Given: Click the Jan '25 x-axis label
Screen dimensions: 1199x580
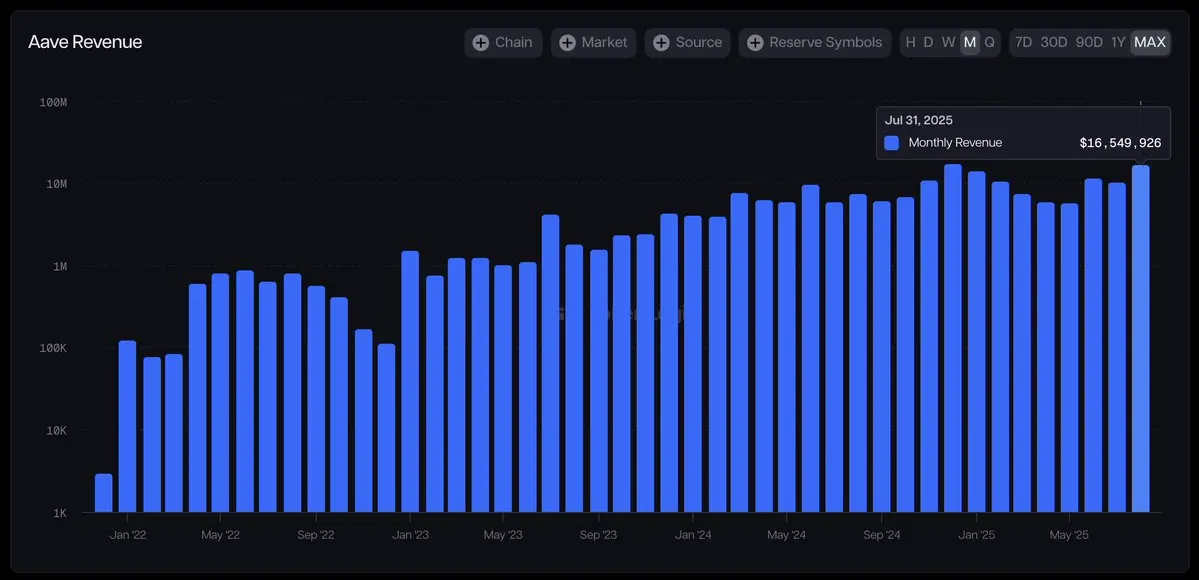Looking at the screenshot, I should pyautogui.click(x=976, y=535).
